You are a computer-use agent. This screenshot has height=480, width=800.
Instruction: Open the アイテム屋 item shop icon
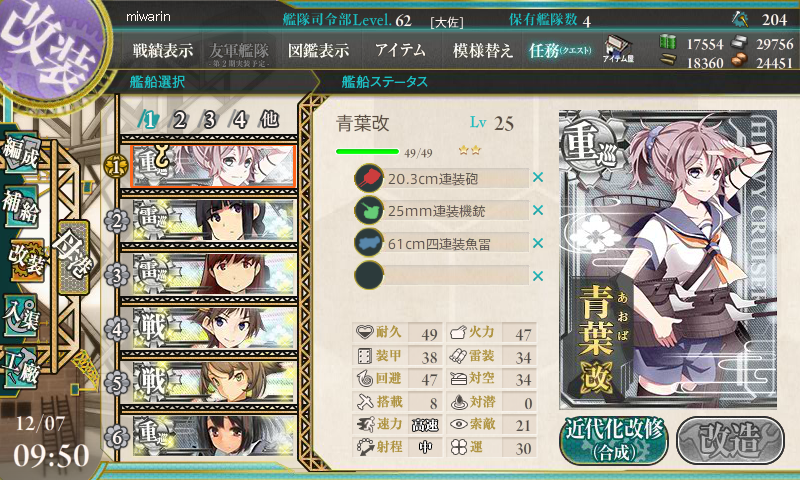click(x=618, y=49)
